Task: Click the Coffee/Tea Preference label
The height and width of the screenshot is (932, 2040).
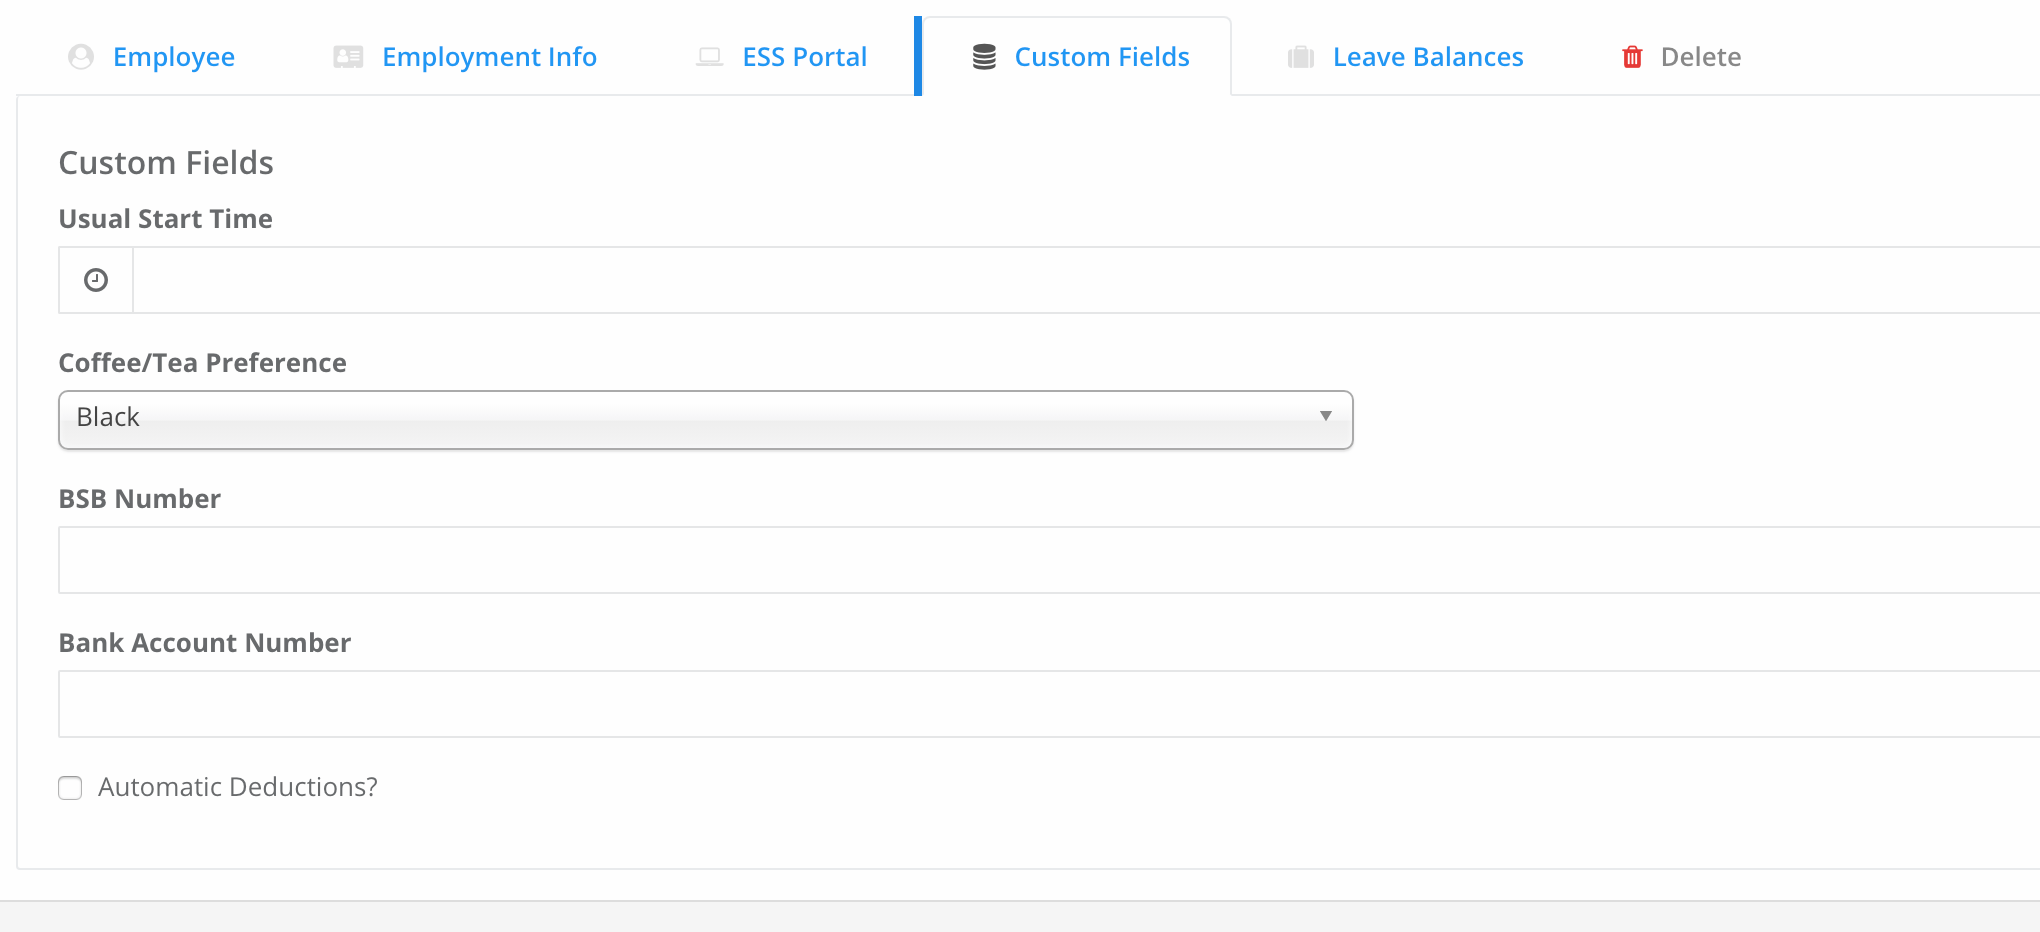Action: click(x=203, y=362)
